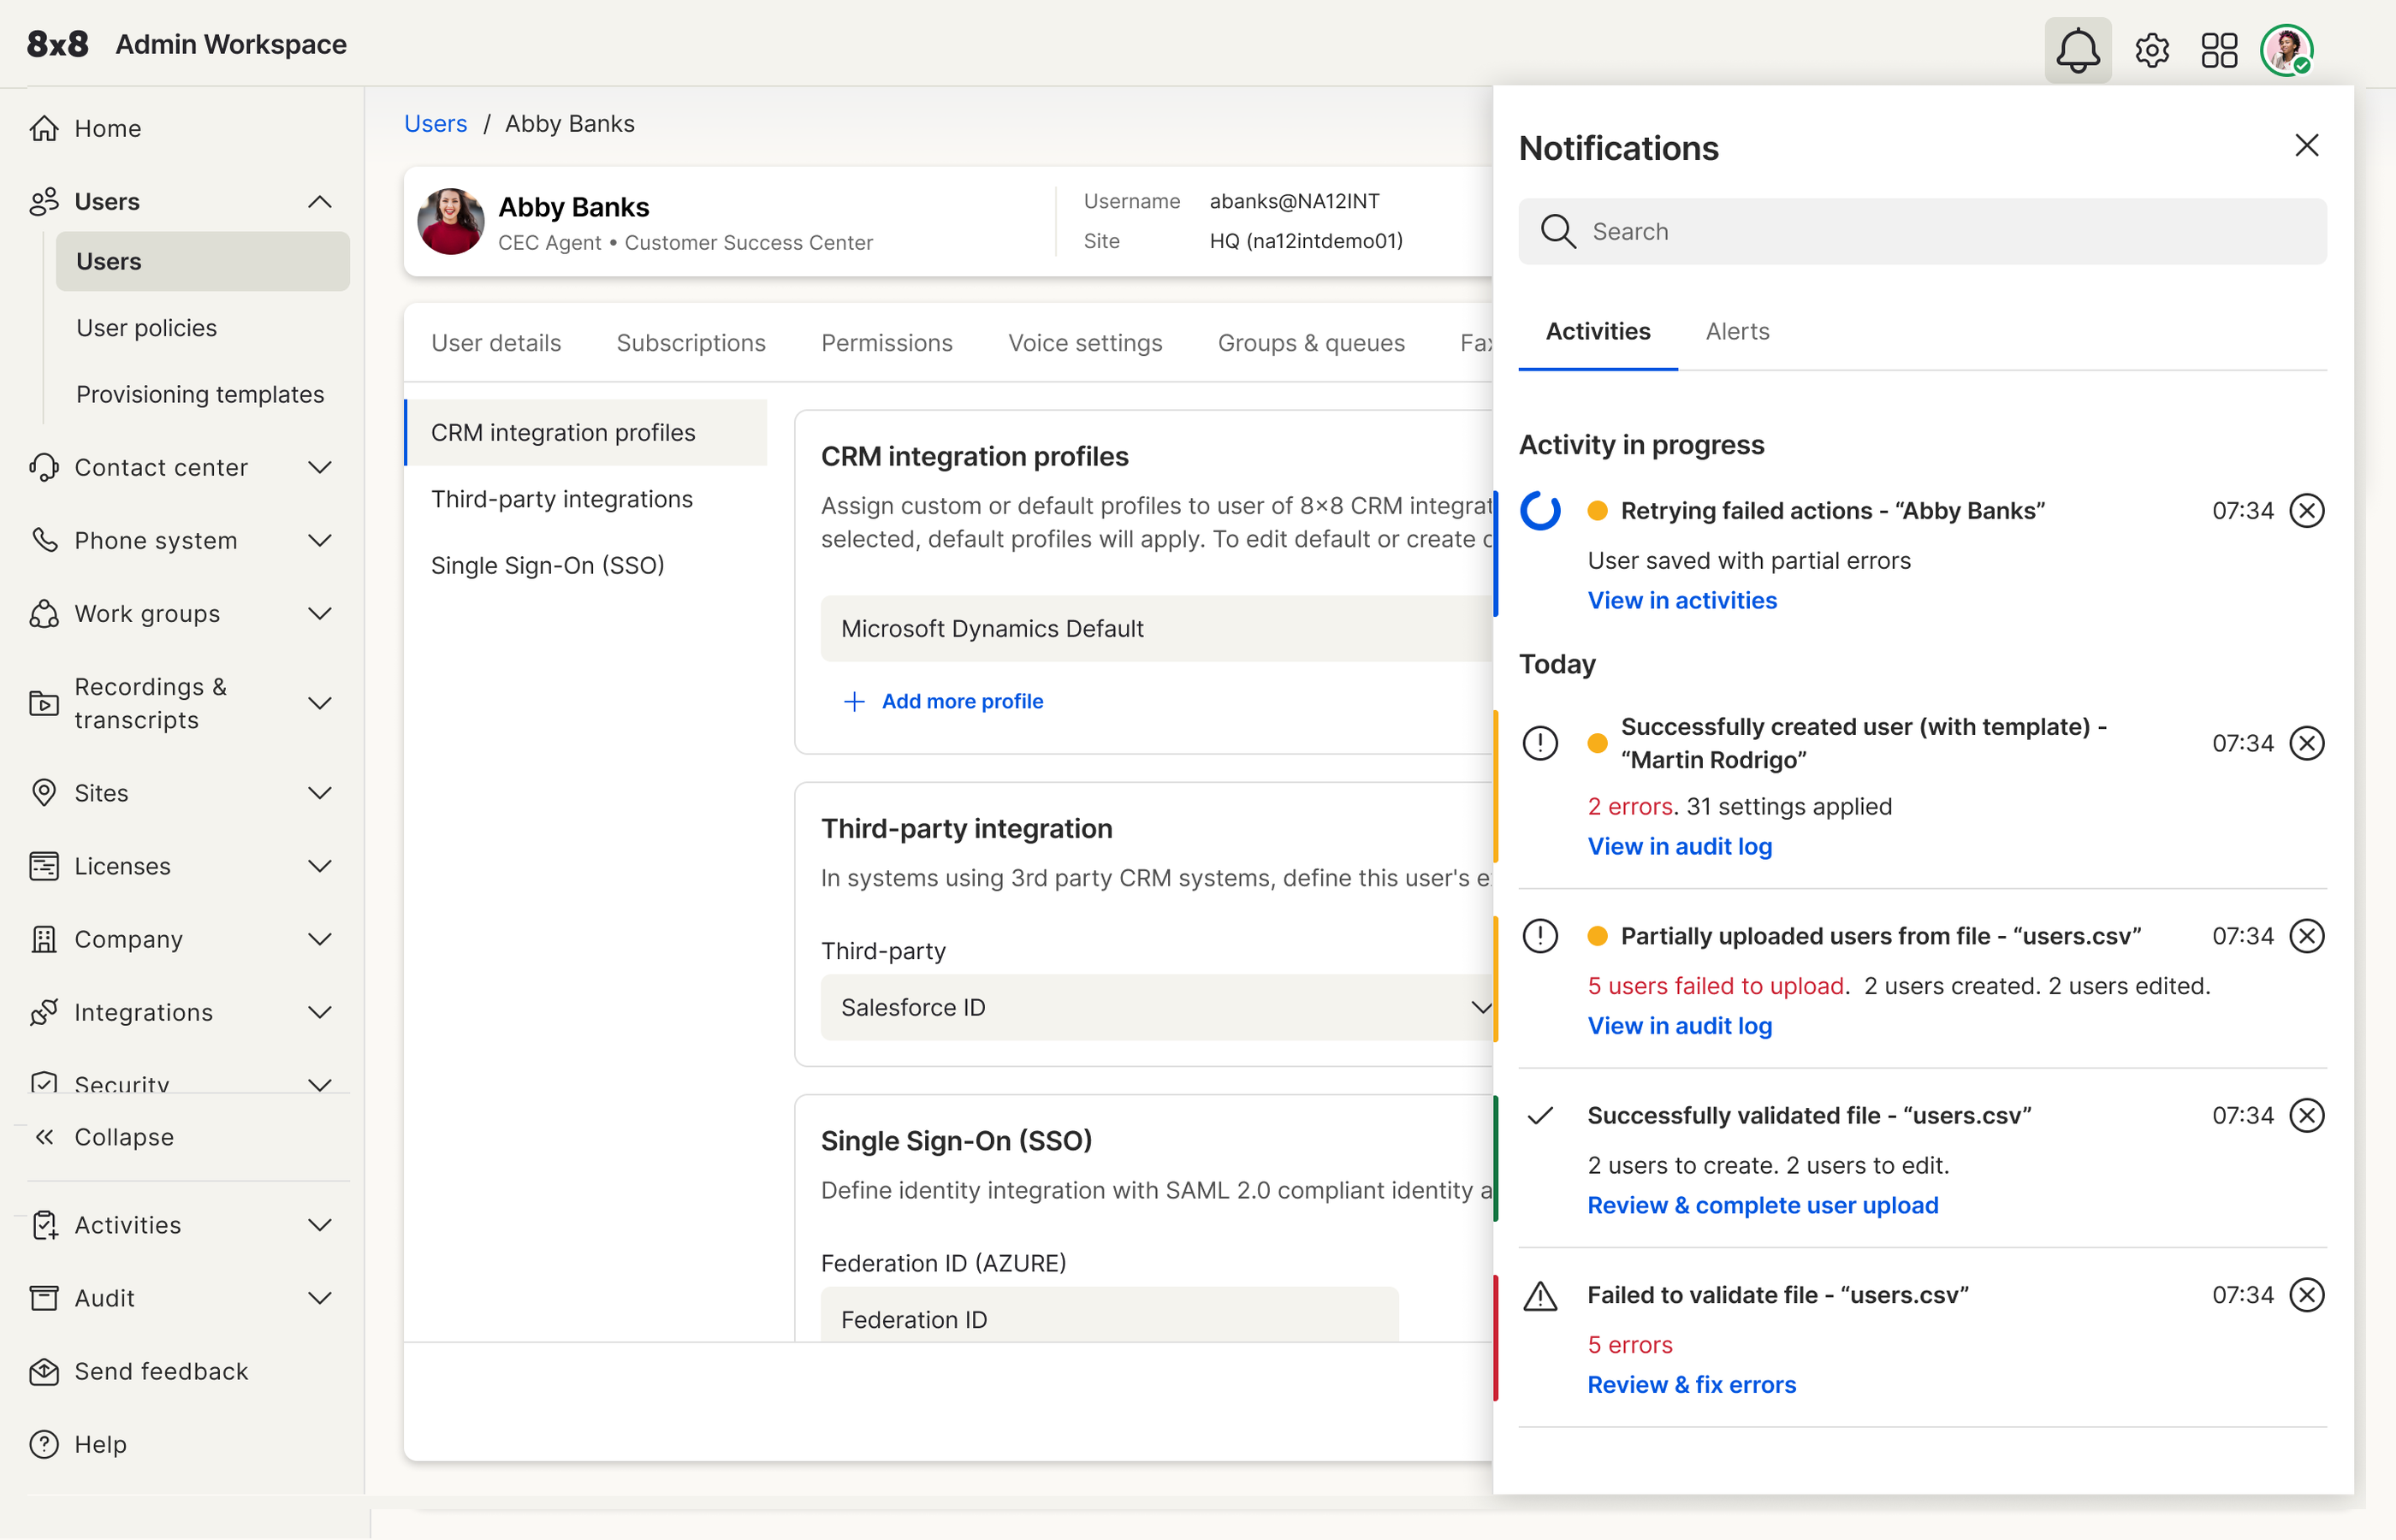
Task: Dismiss the Retrying failed actions notification
Action: (x=2306, y=511)
